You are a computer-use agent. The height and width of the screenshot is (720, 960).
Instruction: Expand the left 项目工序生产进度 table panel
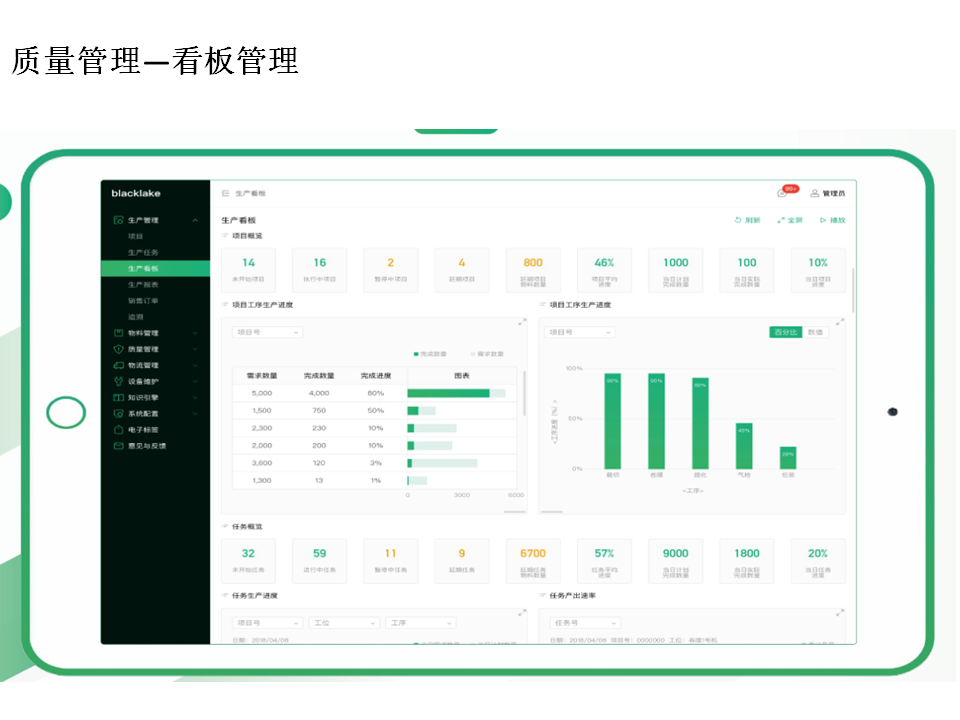[522, 322]
